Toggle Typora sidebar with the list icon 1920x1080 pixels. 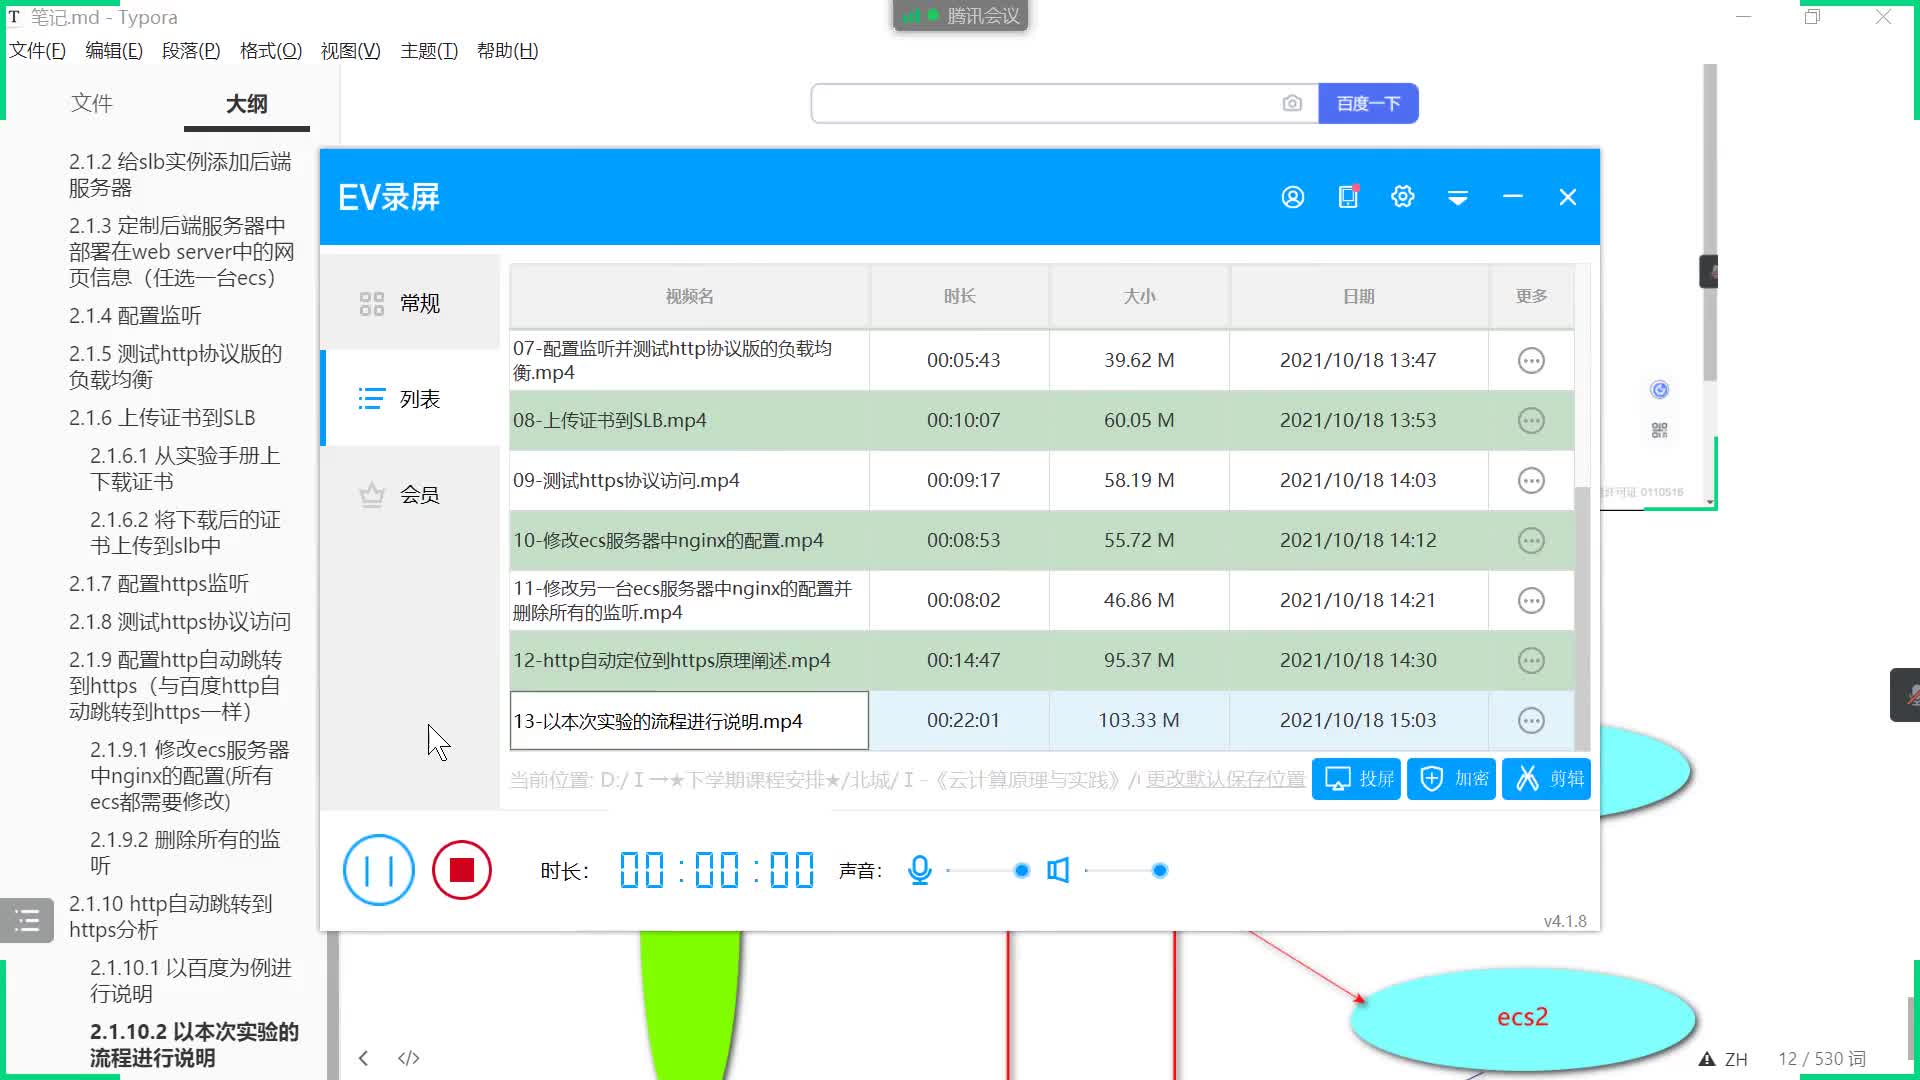coord(27,920)
